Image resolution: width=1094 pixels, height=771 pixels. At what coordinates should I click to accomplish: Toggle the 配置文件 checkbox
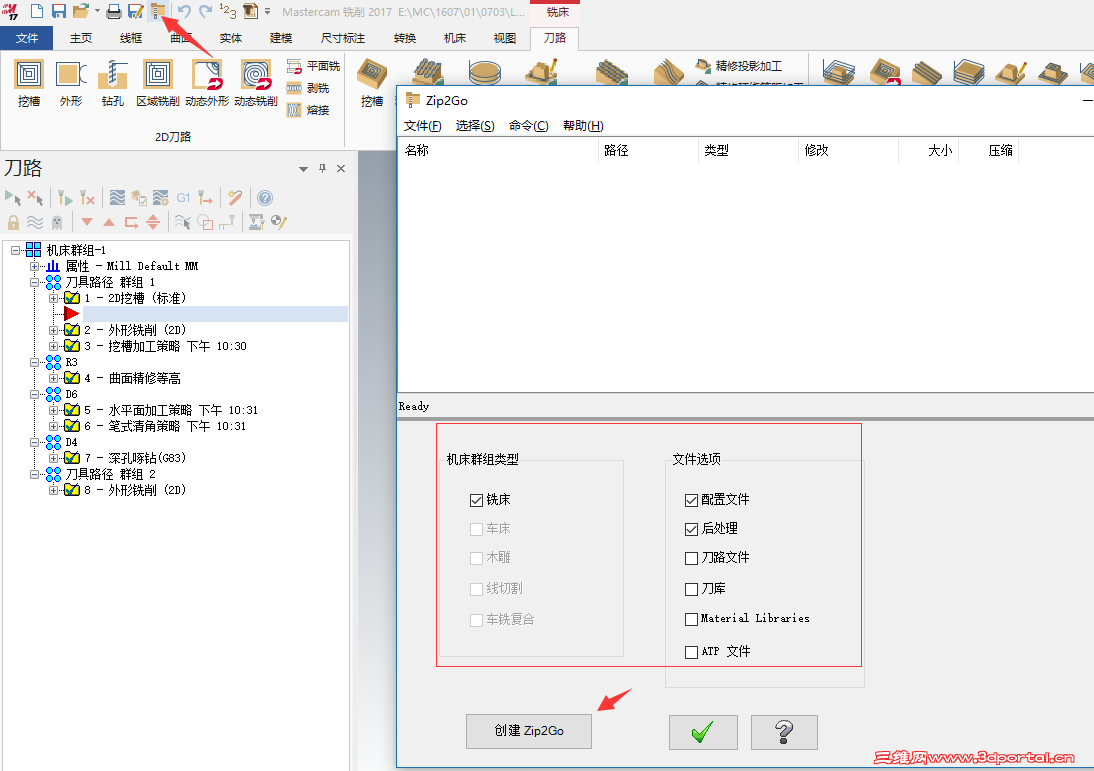pyautogui.click(x=691, y=500)
